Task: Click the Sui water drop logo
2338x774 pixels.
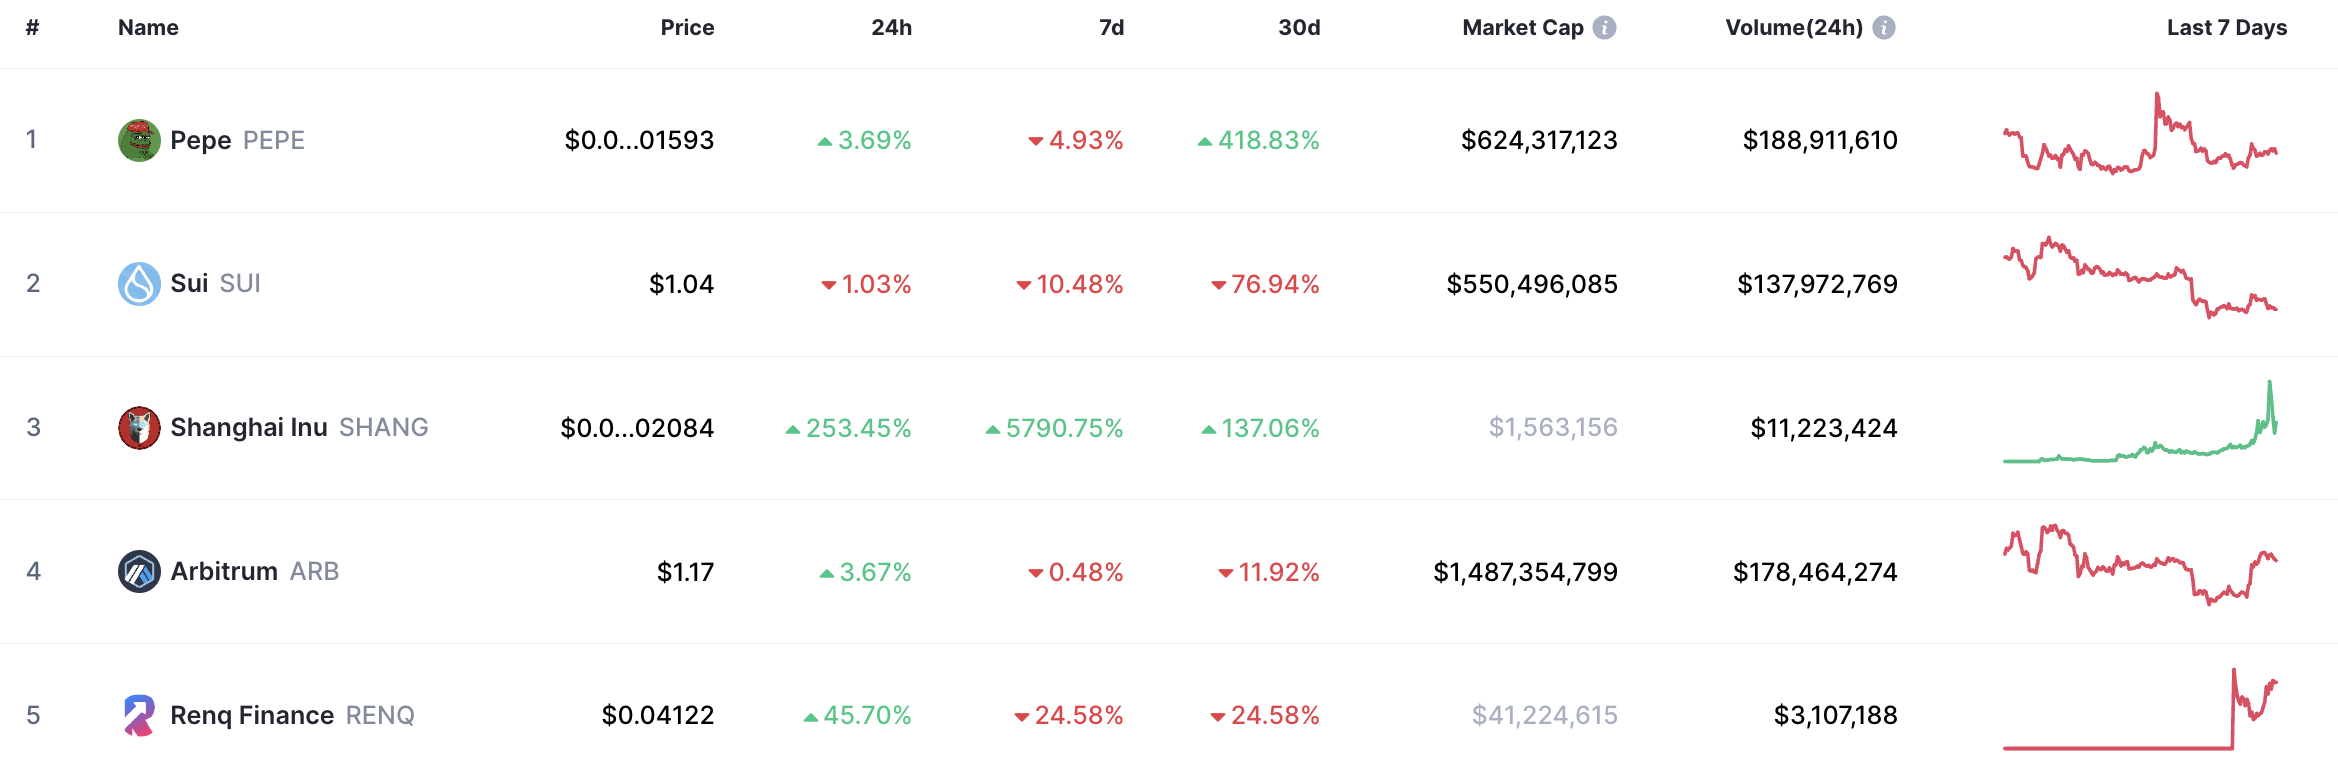Action: pos(139,284)
